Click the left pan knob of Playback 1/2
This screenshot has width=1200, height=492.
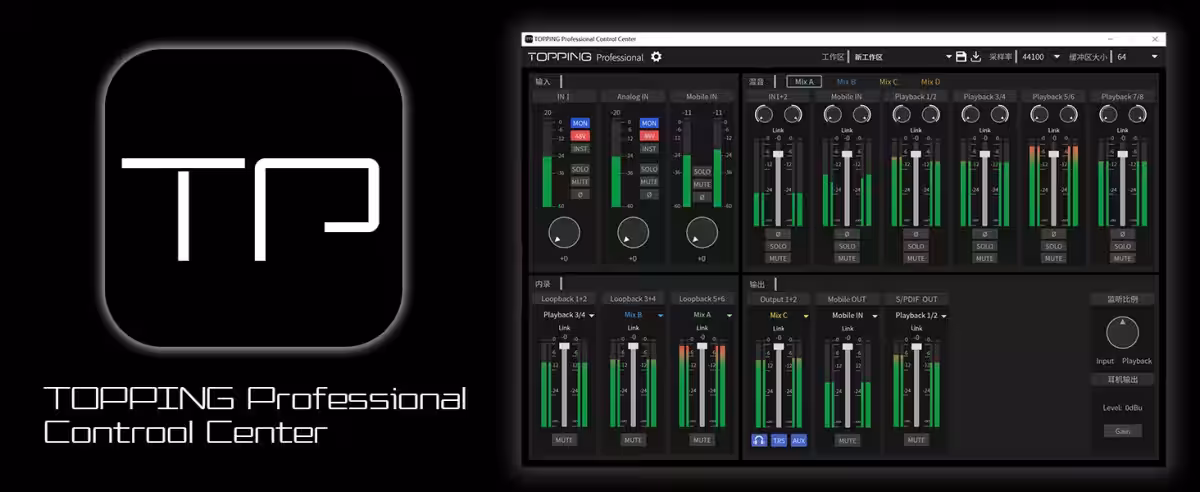tap(901, 116)
